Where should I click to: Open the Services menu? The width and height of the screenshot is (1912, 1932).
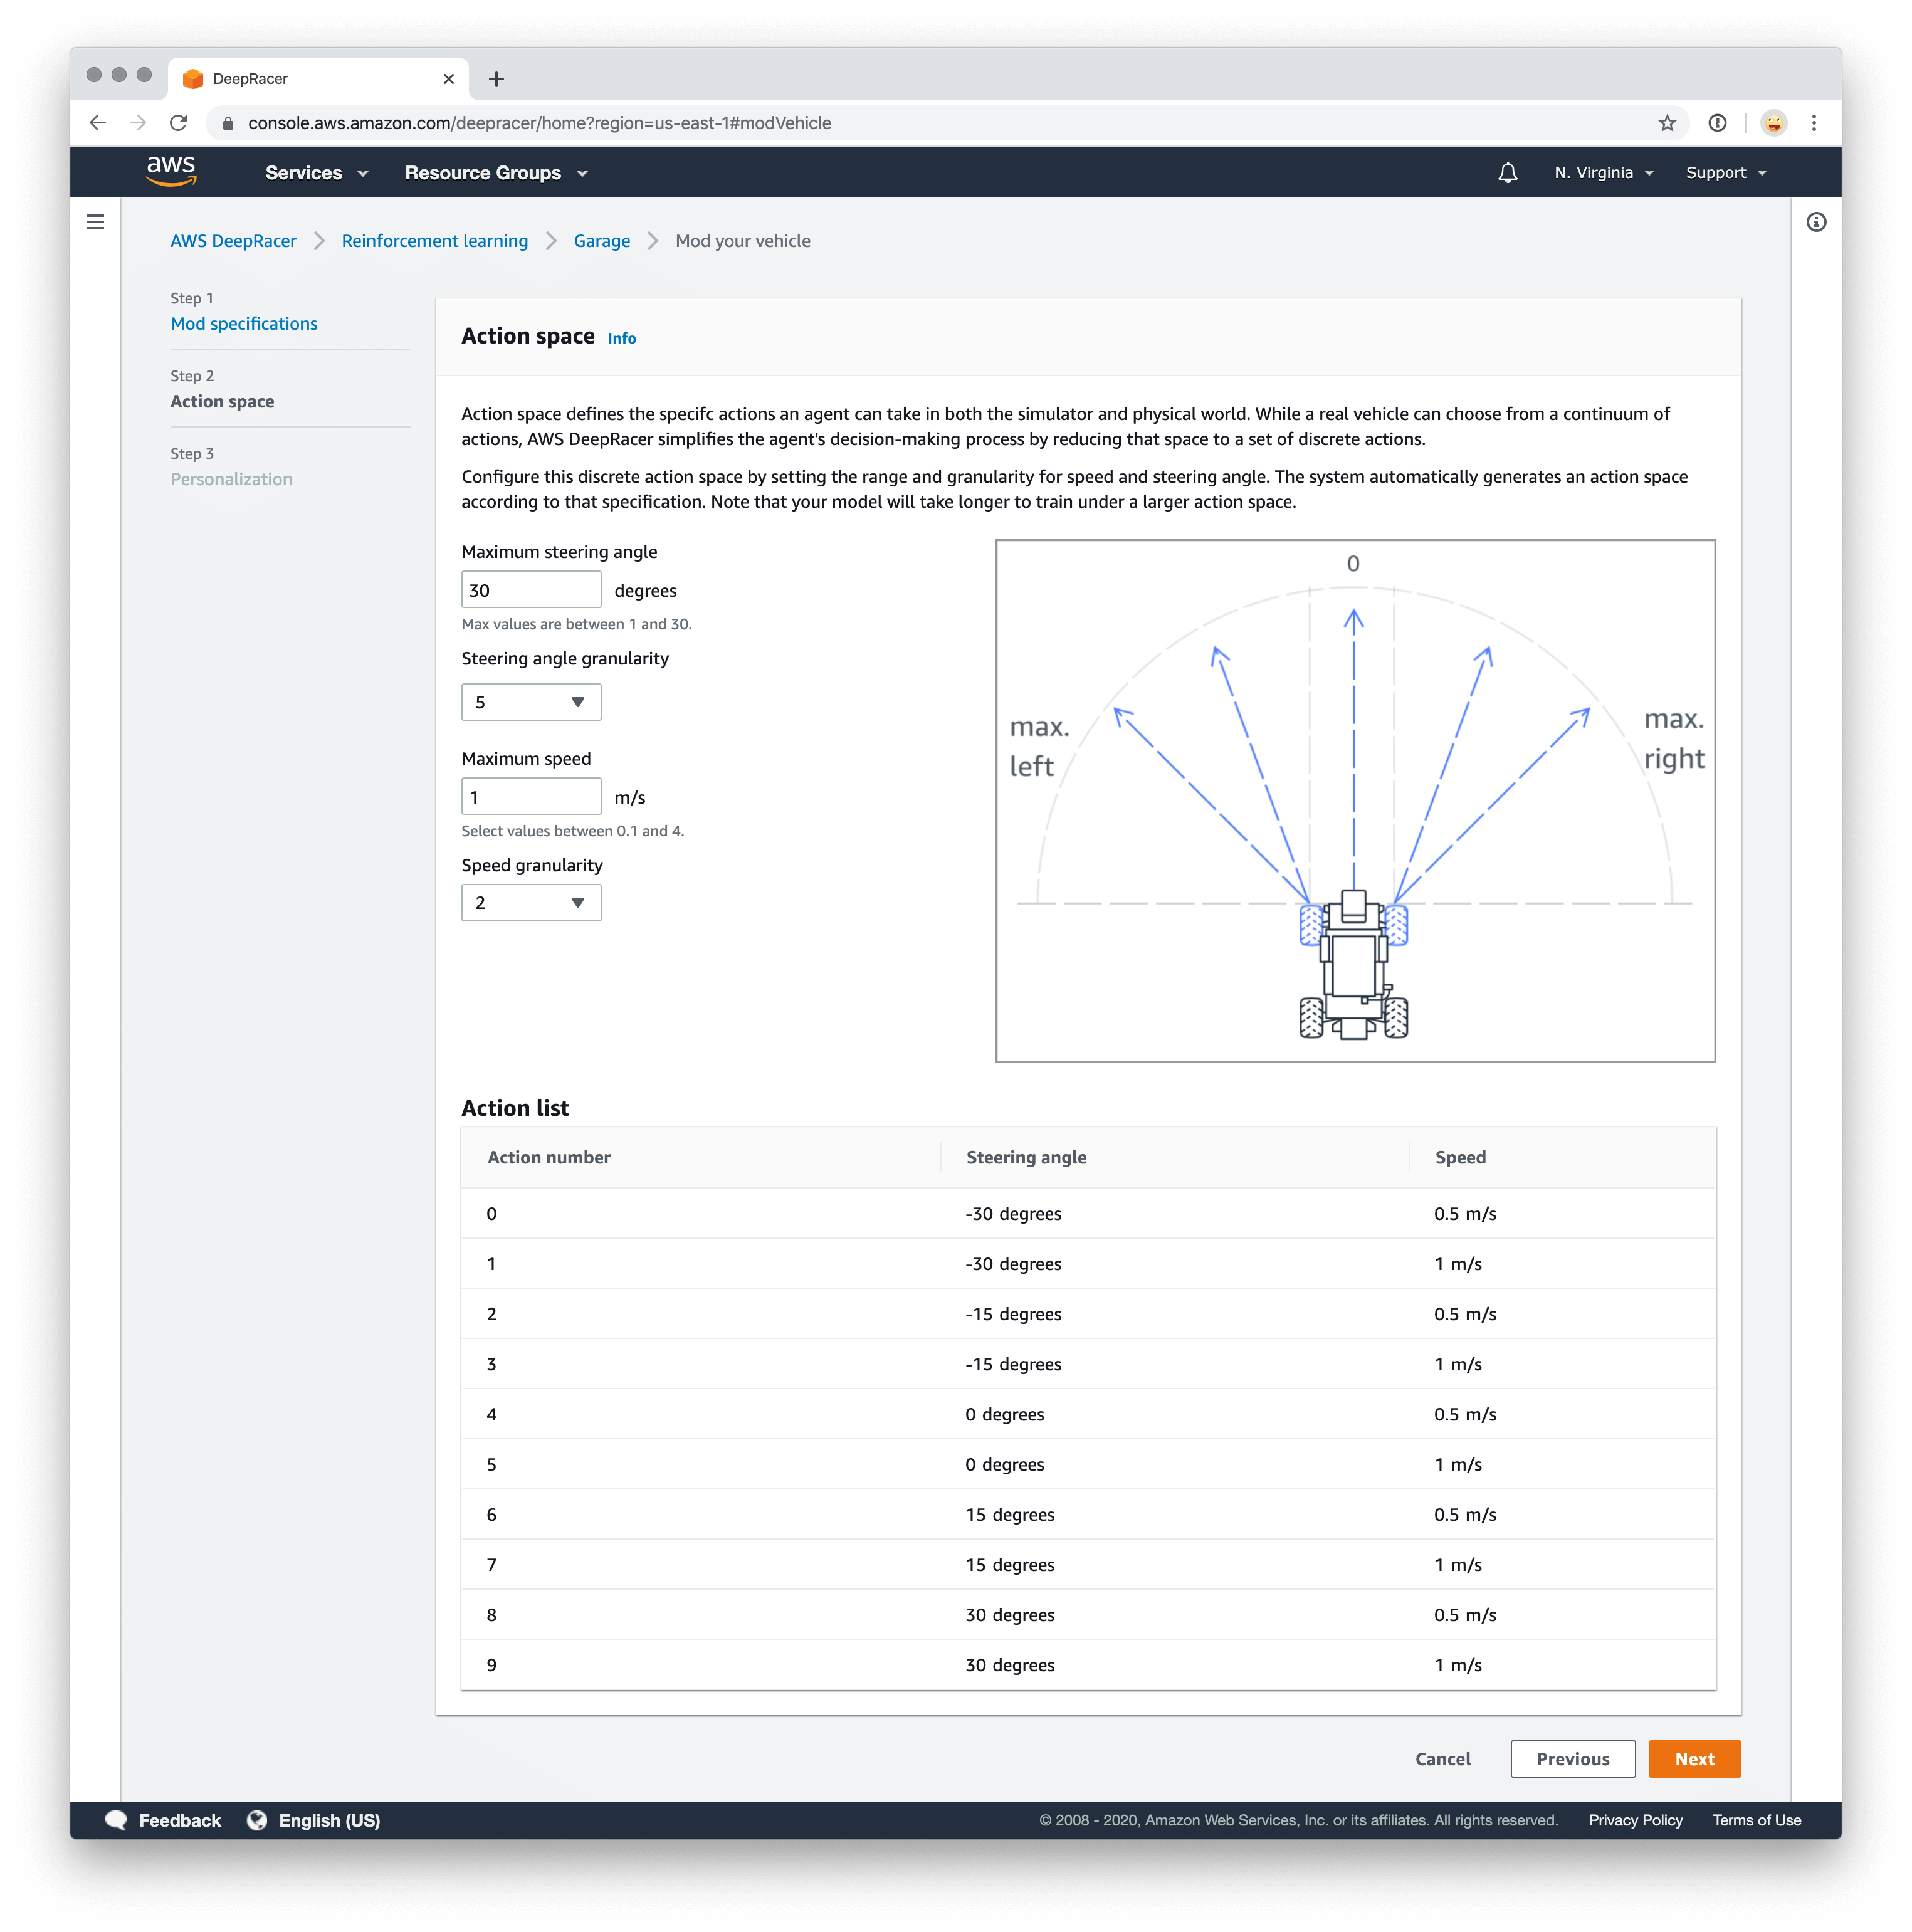(316, 173)
